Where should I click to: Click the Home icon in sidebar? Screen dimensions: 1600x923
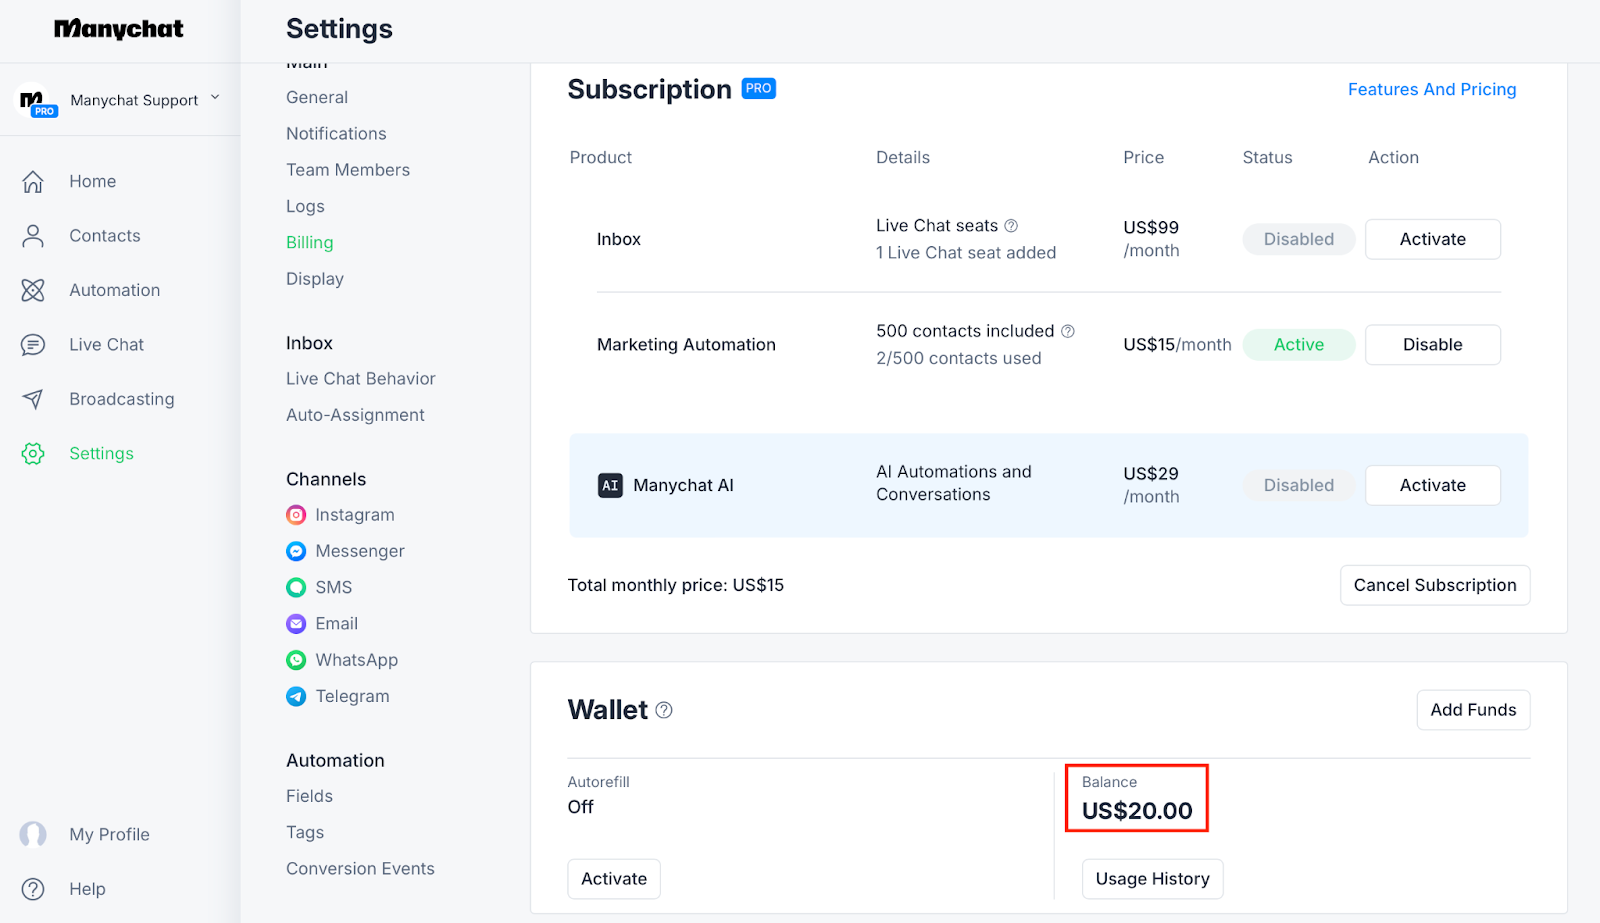(x=33, y=181)
